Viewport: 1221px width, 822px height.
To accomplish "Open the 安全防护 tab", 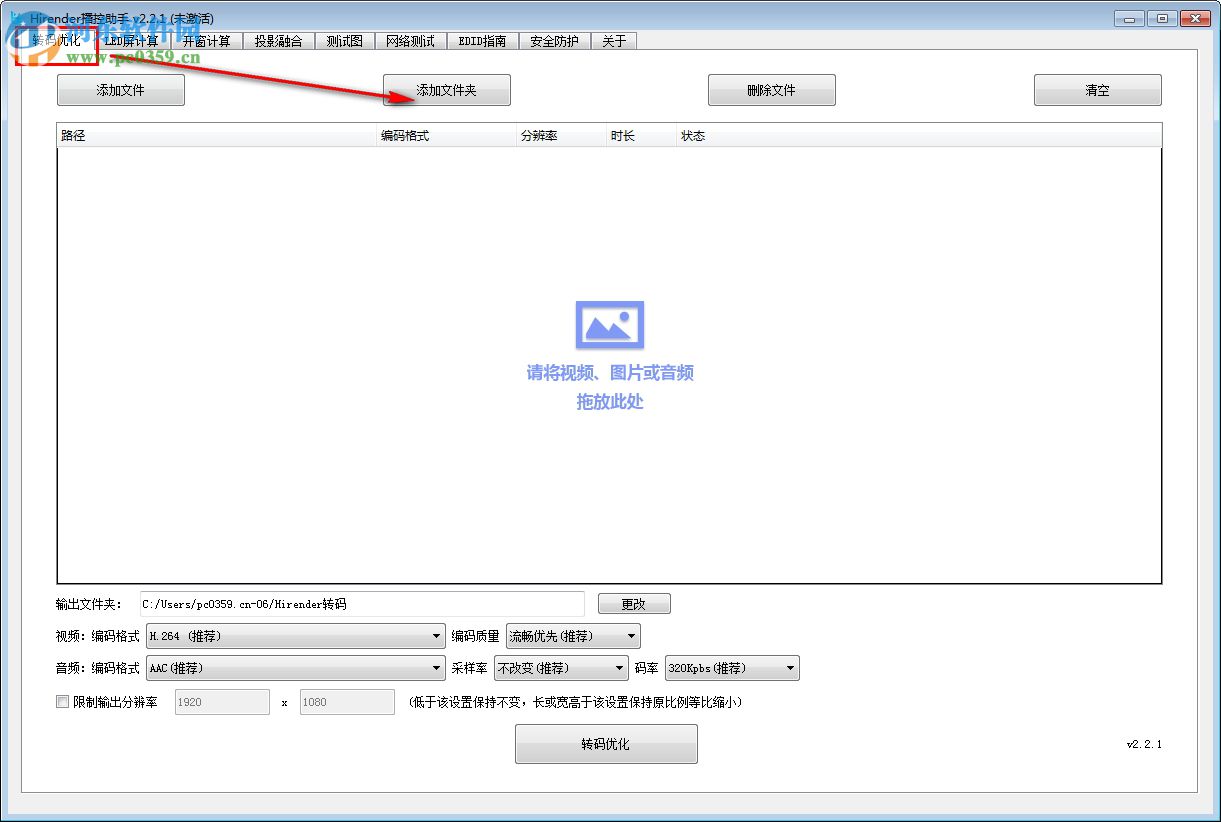I will coord(554,41).
